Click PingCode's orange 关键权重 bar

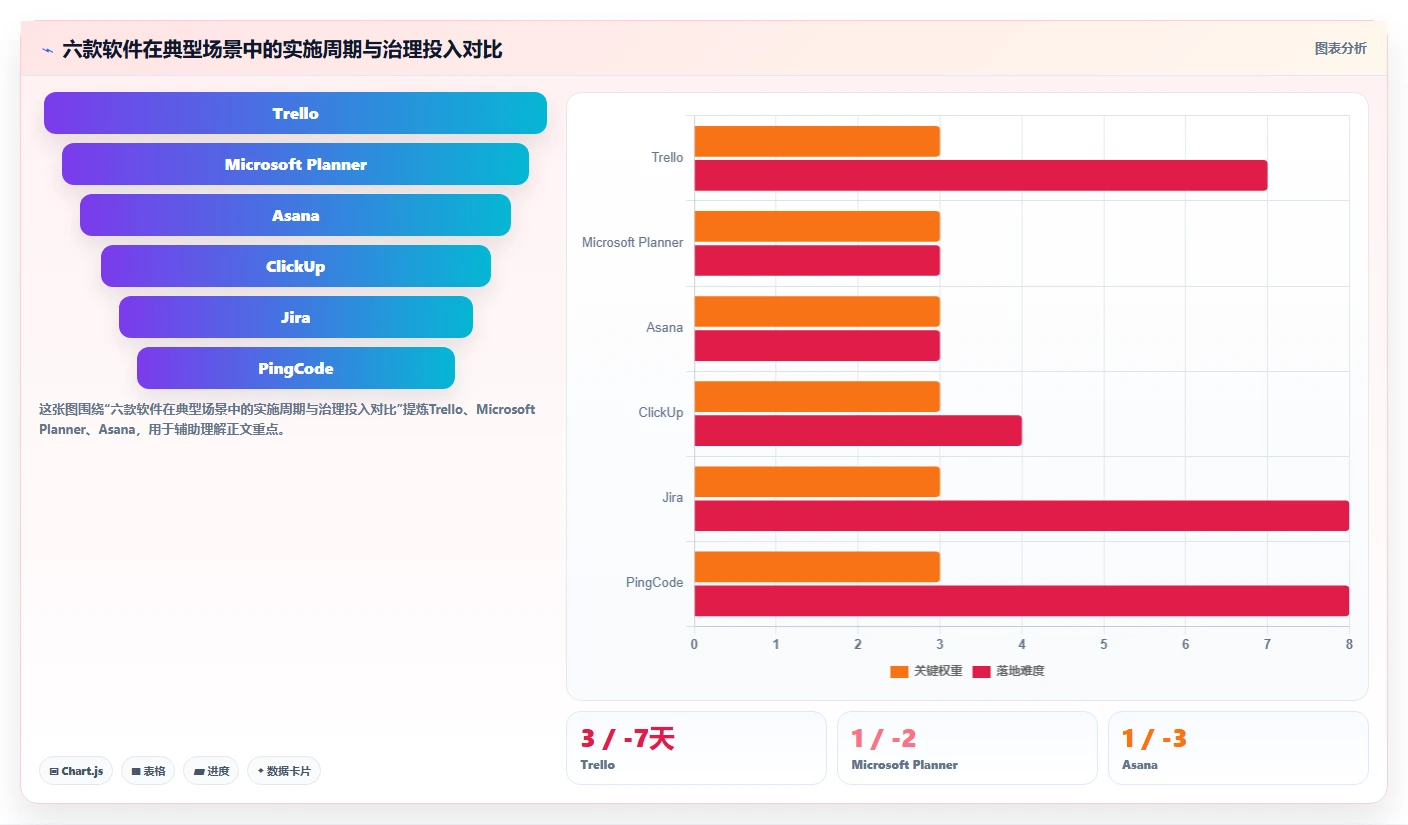817,566
